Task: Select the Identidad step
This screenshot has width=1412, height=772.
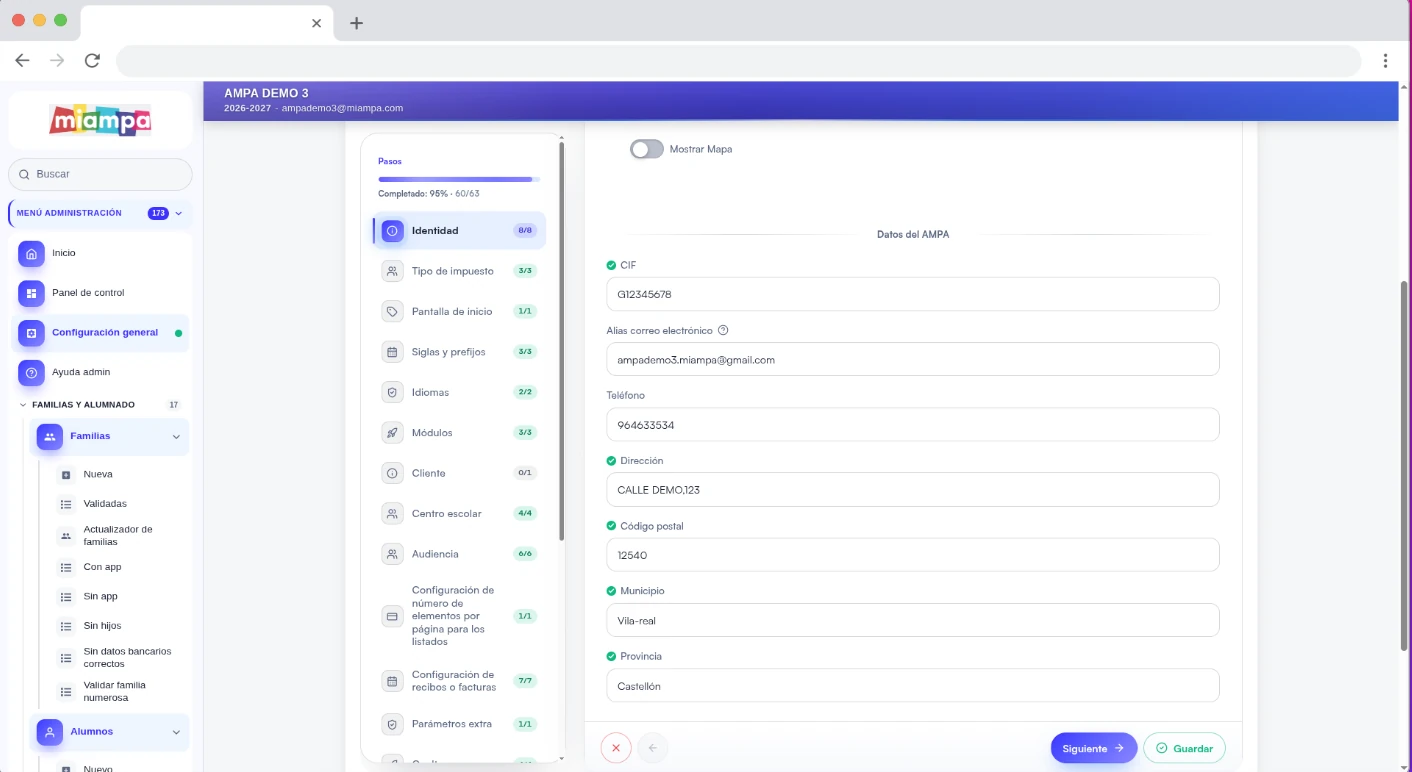Action: 460,231
